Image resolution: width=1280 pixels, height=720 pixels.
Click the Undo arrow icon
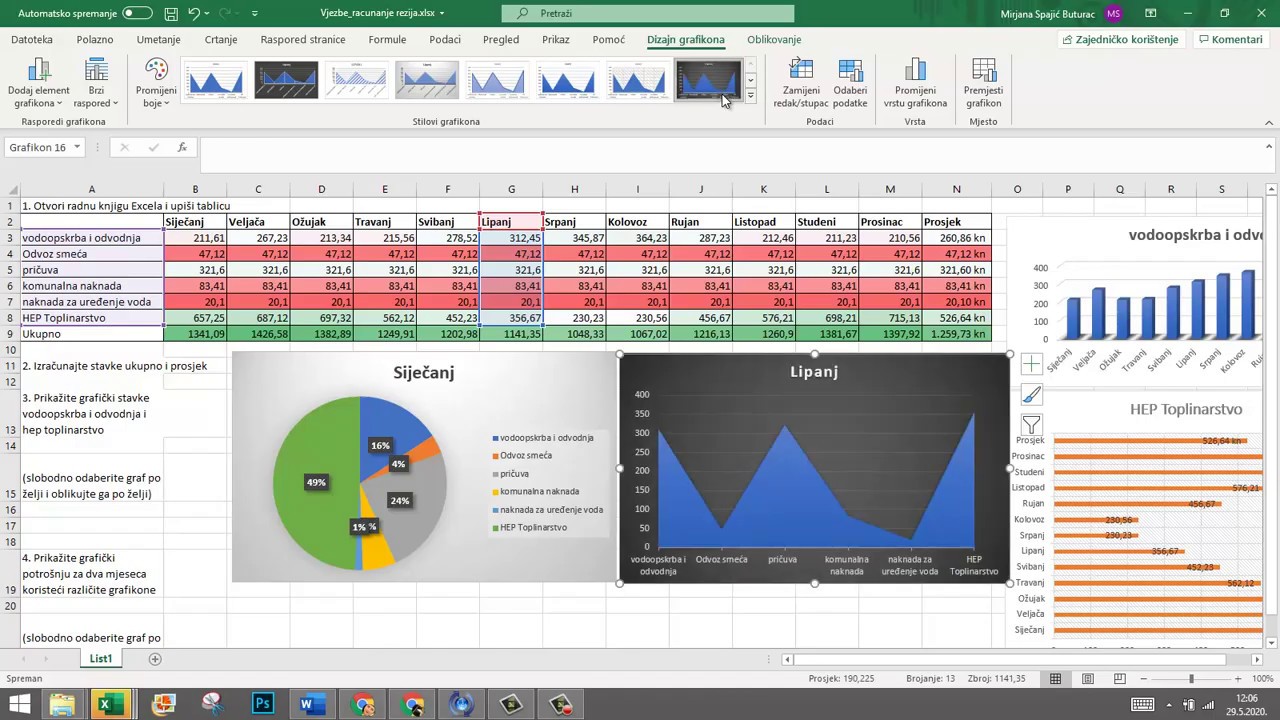[x=194, y=14]
